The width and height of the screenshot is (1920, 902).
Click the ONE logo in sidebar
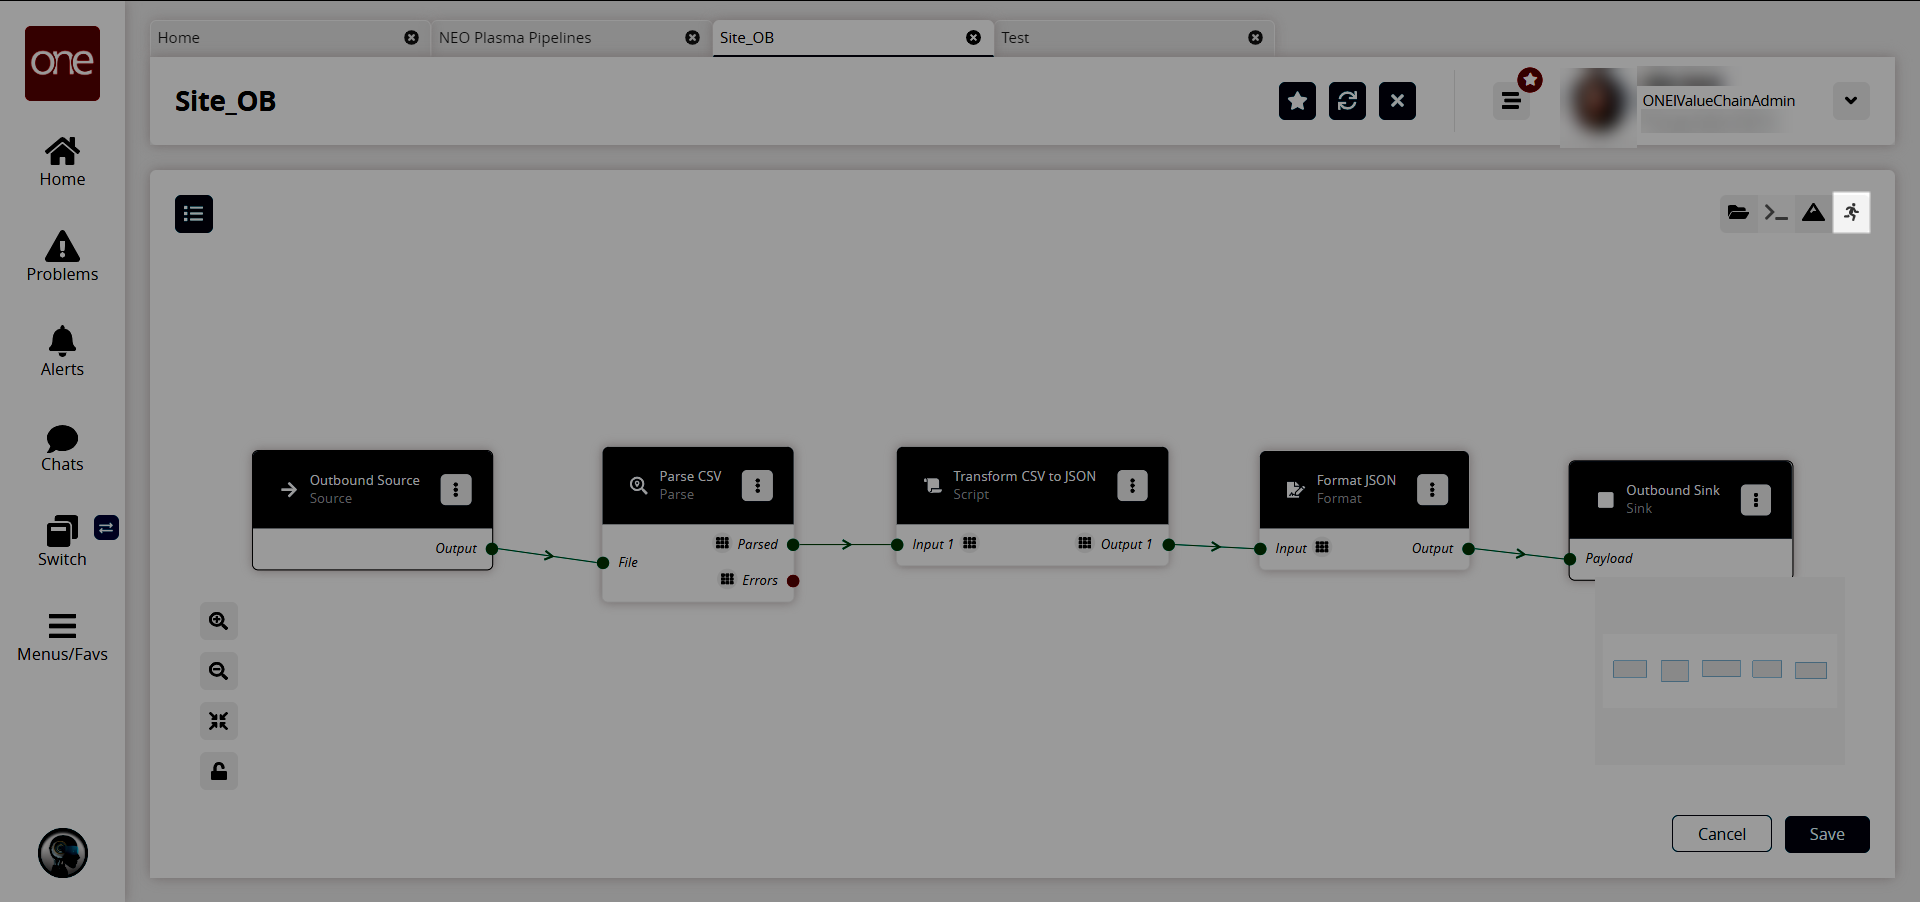point(62,63)
